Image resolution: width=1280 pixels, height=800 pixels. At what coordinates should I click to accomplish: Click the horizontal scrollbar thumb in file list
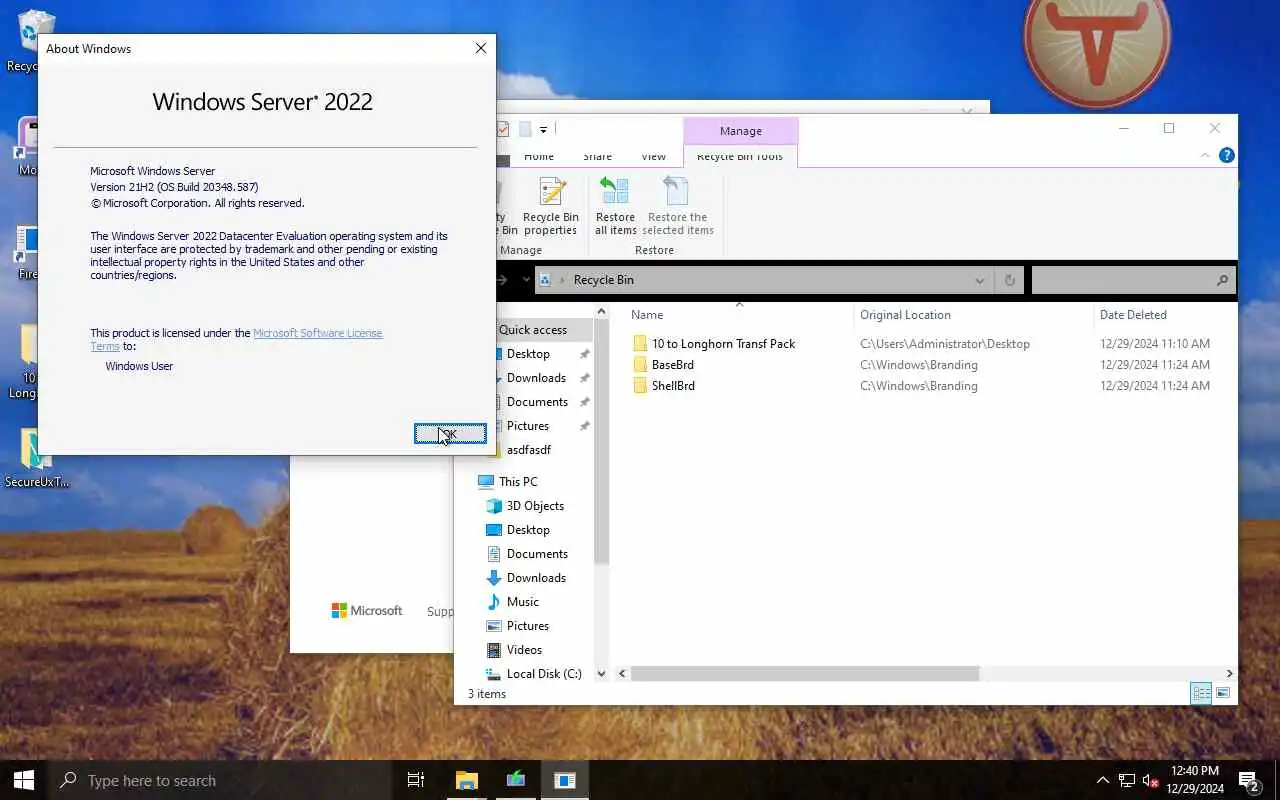(x=805, y=674)
